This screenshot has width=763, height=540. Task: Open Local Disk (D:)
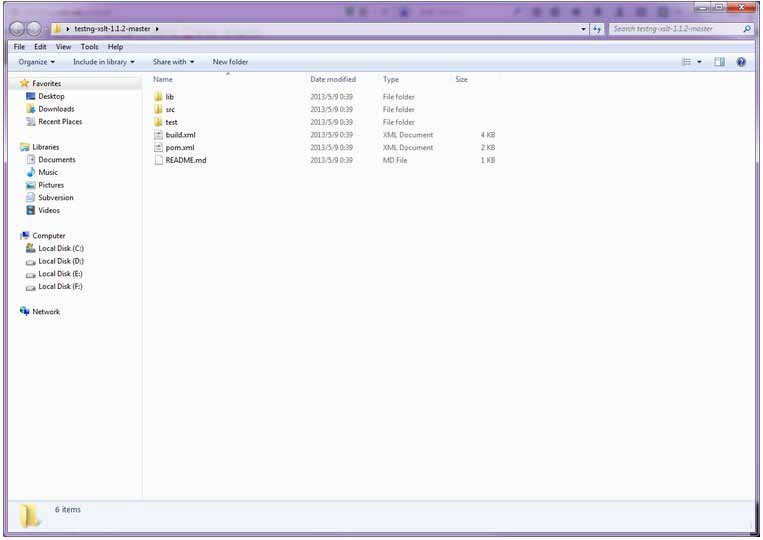coord(61,261)
